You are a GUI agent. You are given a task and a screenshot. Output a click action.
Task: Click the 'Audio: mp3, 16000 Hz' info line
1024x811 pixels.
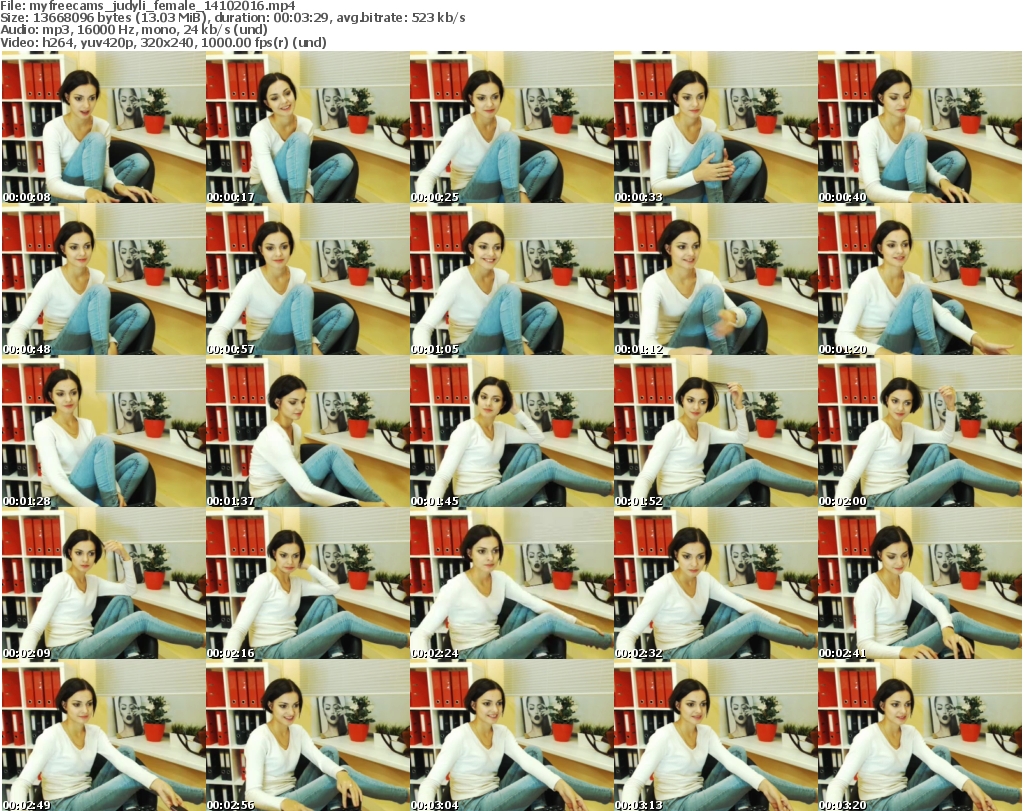coord(134,30)
